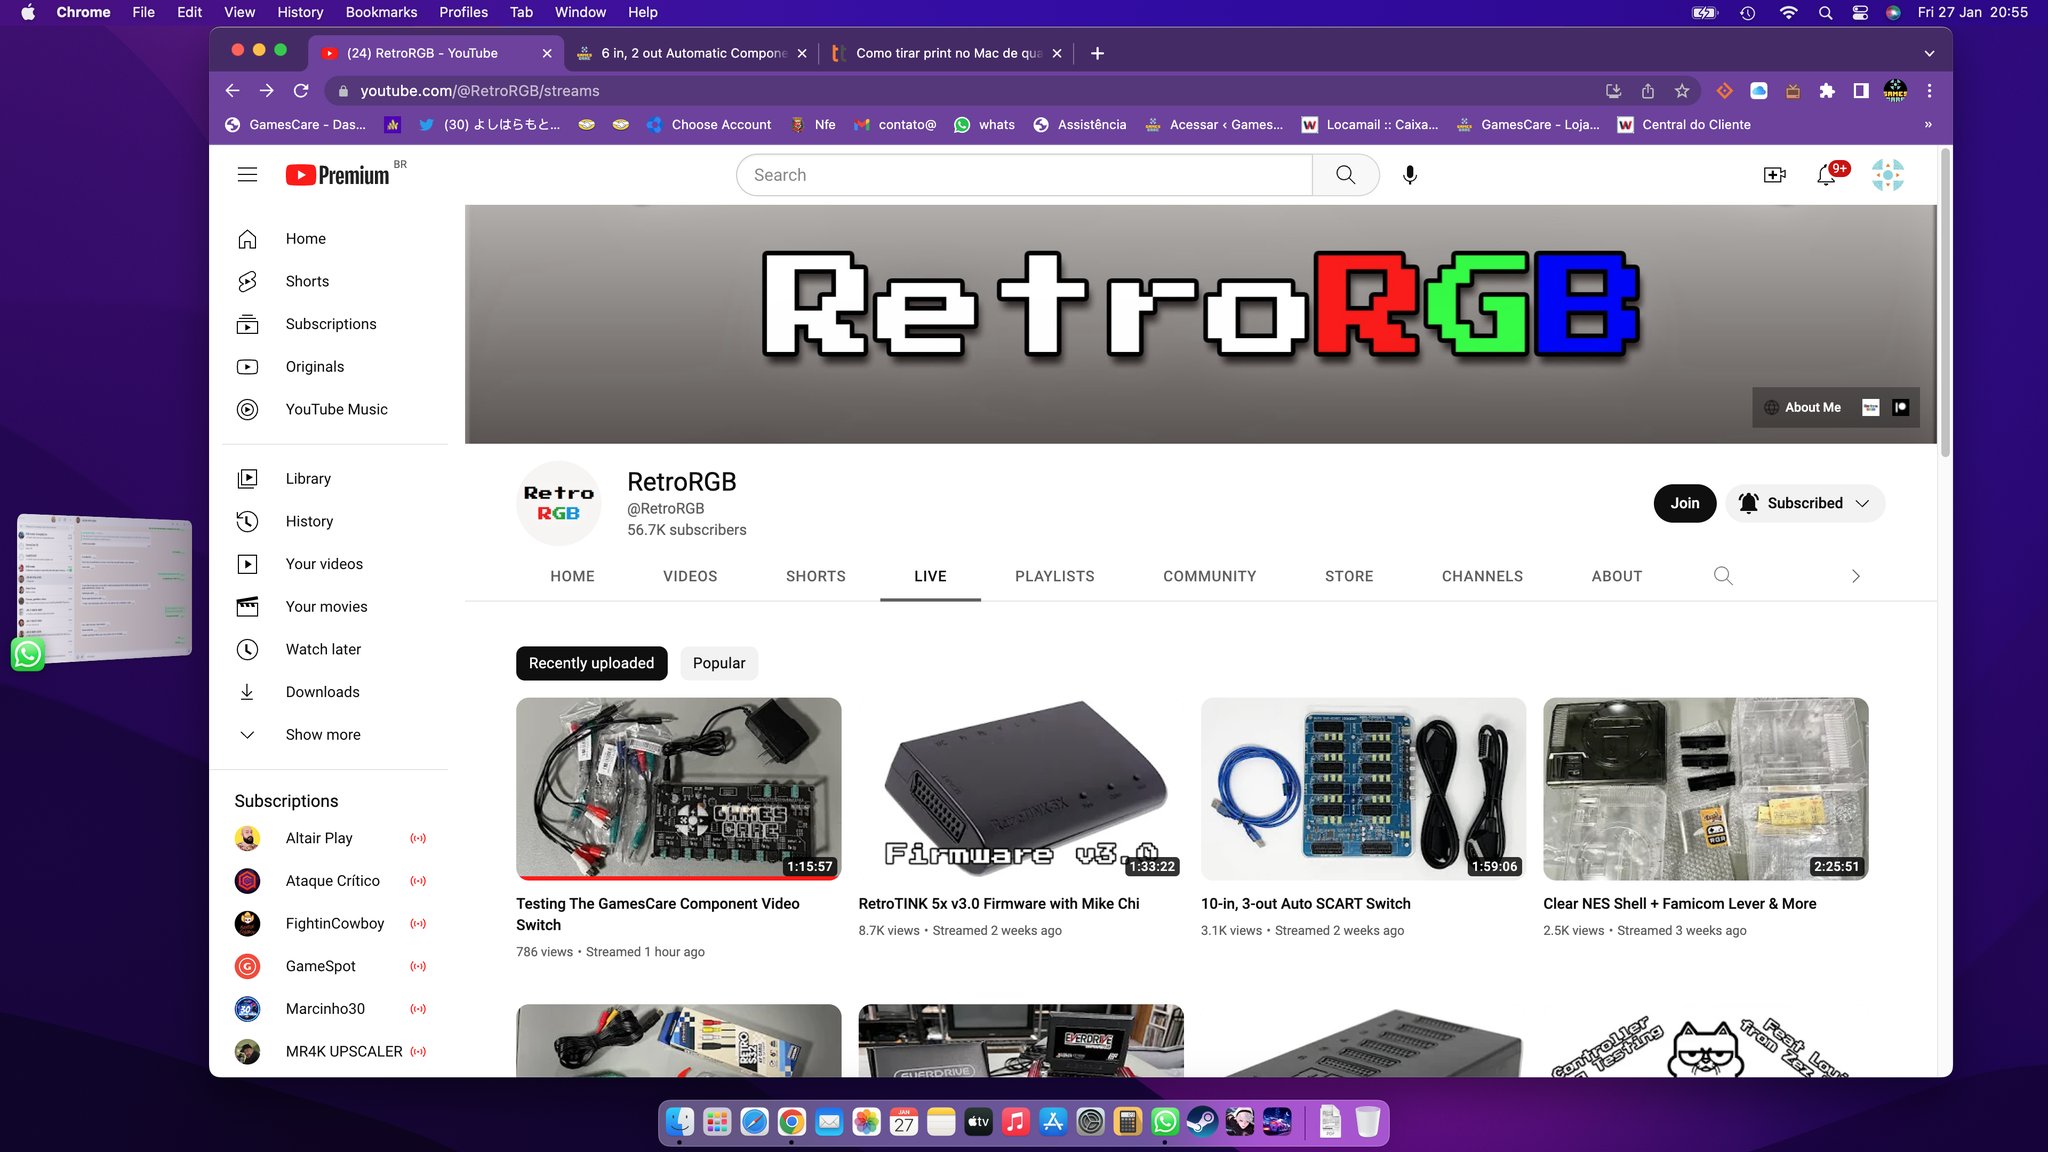Click the search magnifier button
This screenshot has width=2048, height=1152.
(x=1345, y=175)
